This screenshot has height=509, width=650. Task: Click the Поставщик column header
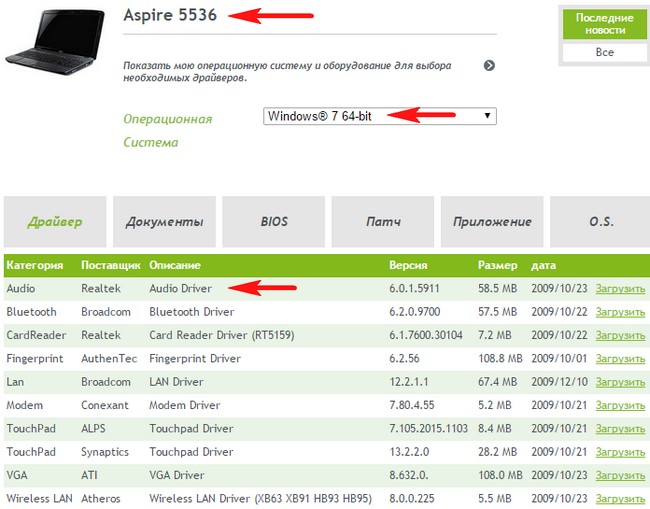[x=111, y=265]
